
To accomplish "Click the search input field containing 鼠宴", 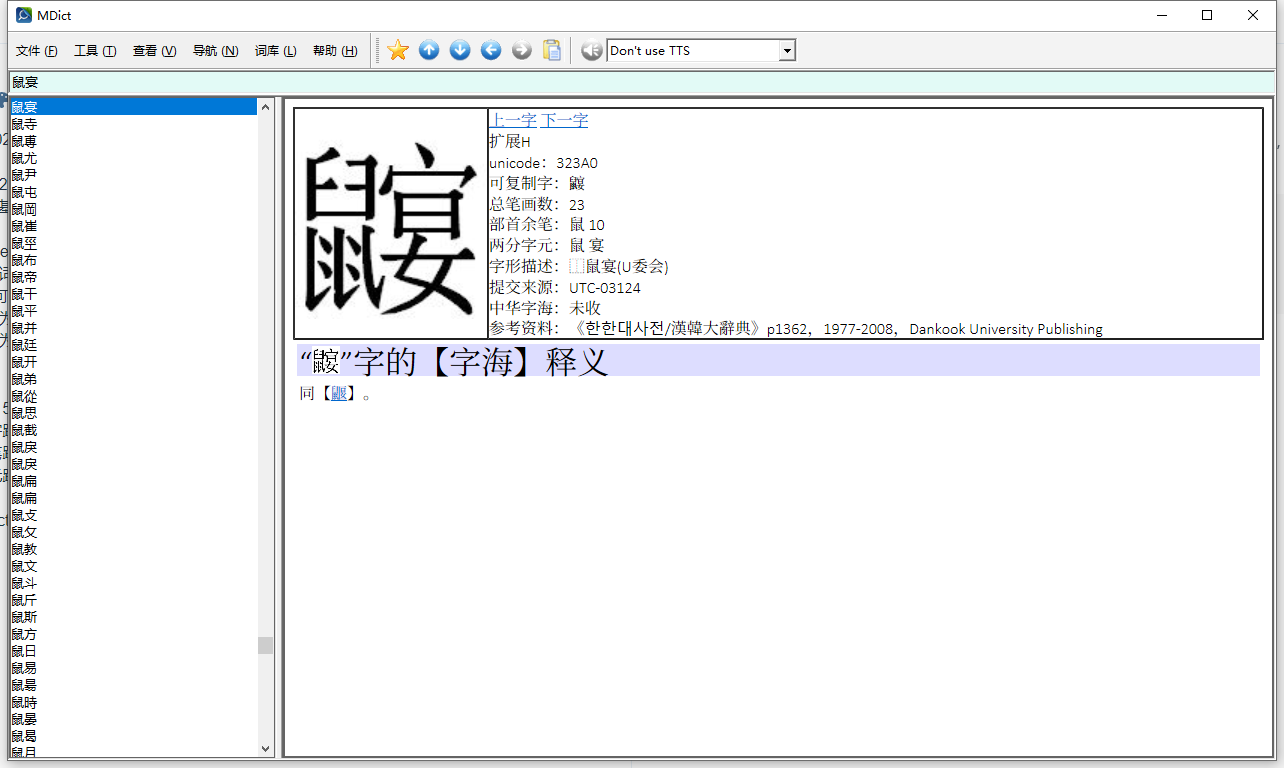I will click(x=640, y=82).
